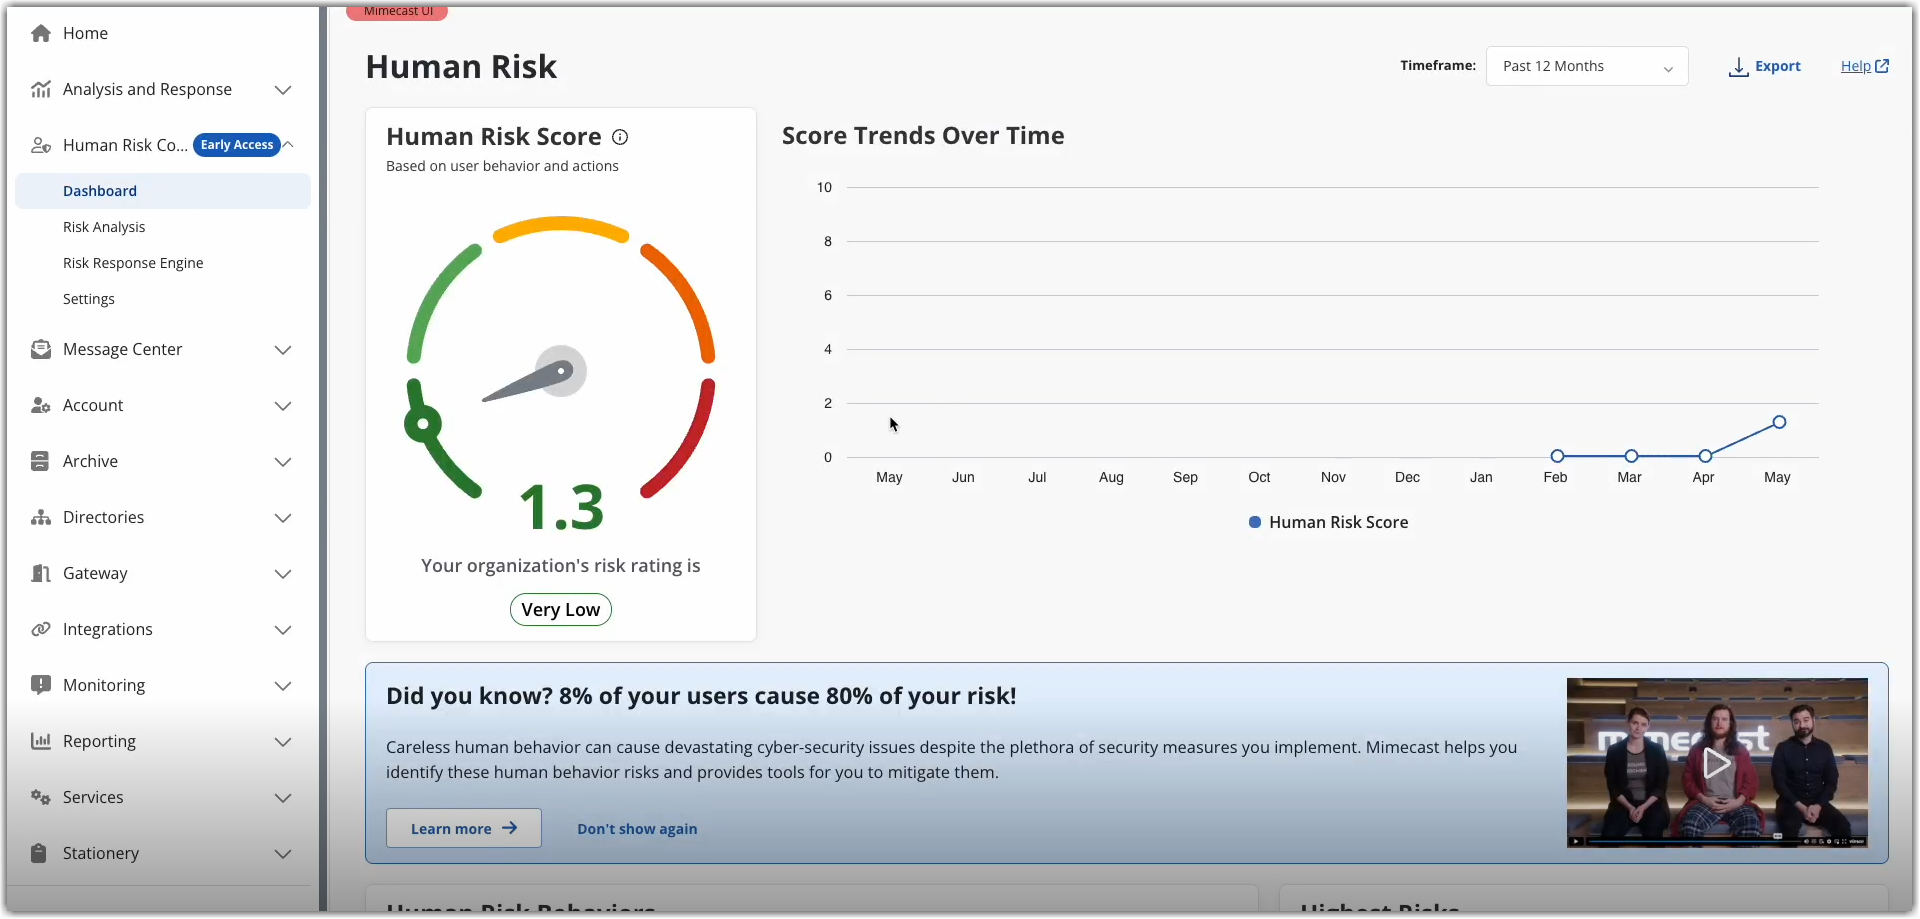Image resolution: width=1920 pixels, height=919 pixels.
Task: Click the Home icon in the sidebar
Action: (x=40, y=33)
